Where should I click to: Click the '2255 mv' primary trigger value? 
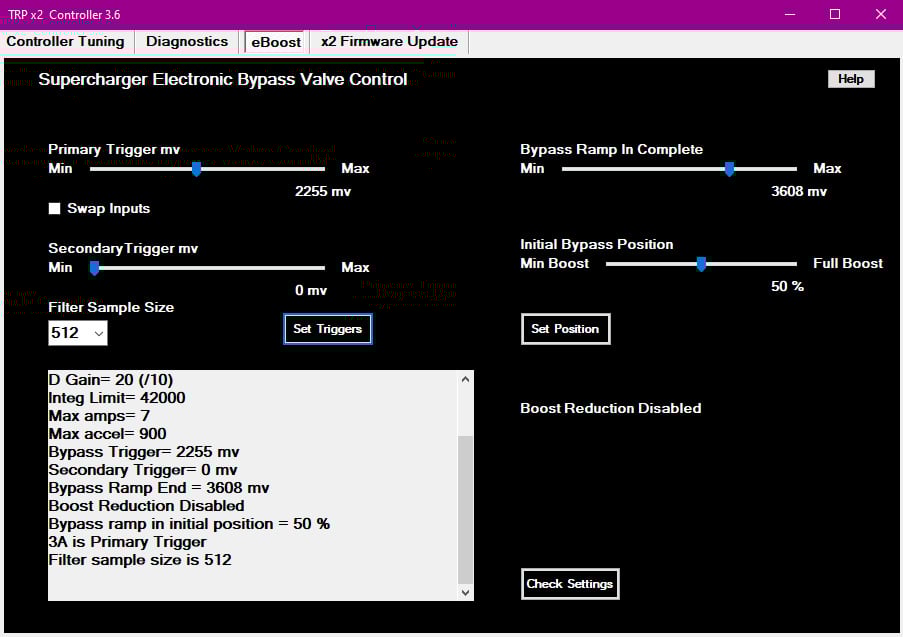pyautogui.click(x=323, y=191)
